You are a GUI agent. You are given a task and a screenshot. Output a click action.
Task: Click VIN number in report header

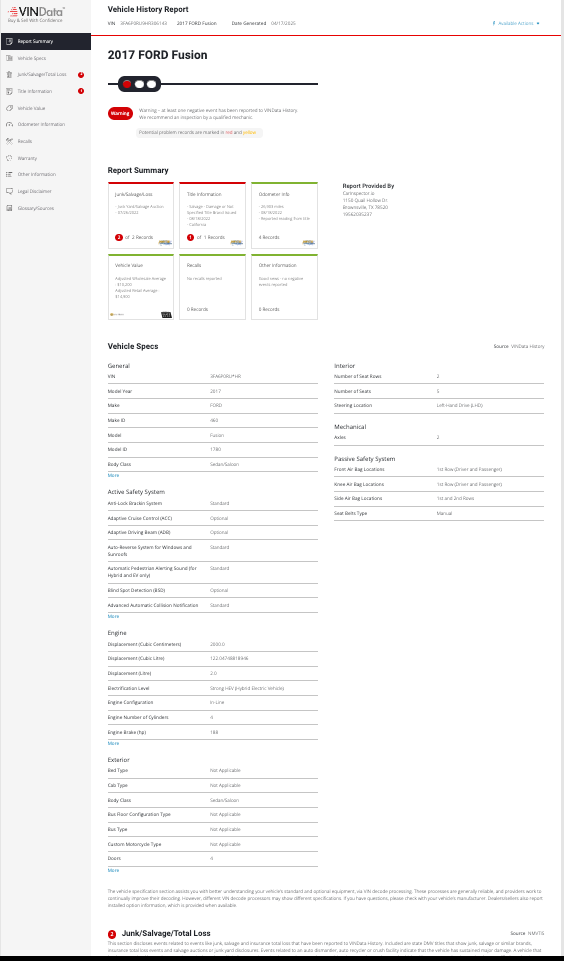coord(143,23)
